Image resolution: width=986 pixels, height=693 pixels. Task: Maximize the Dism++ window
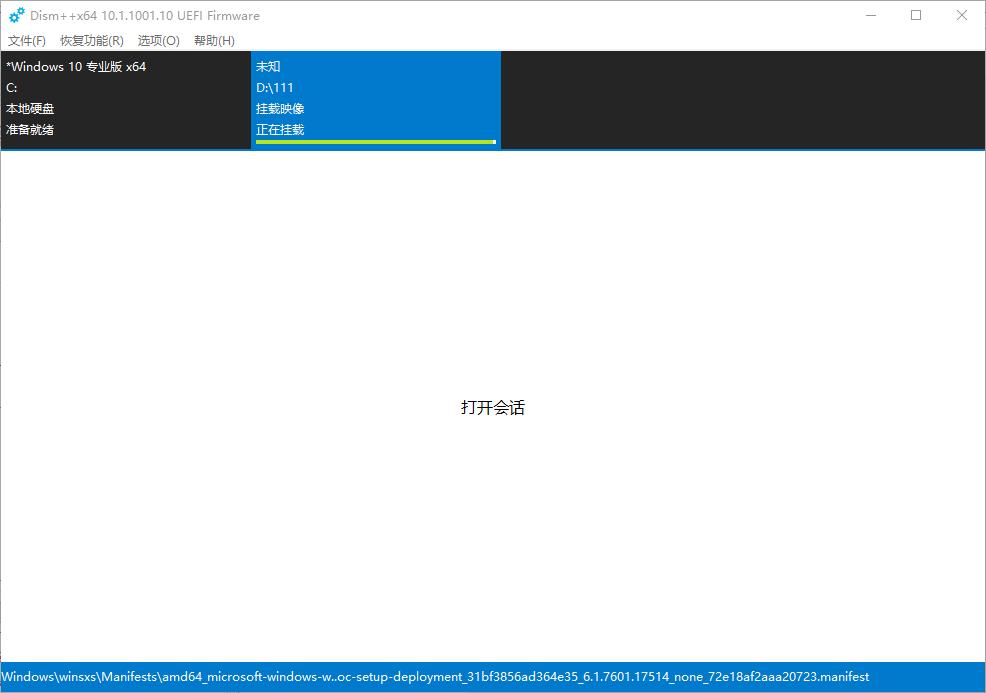point(915,15)
